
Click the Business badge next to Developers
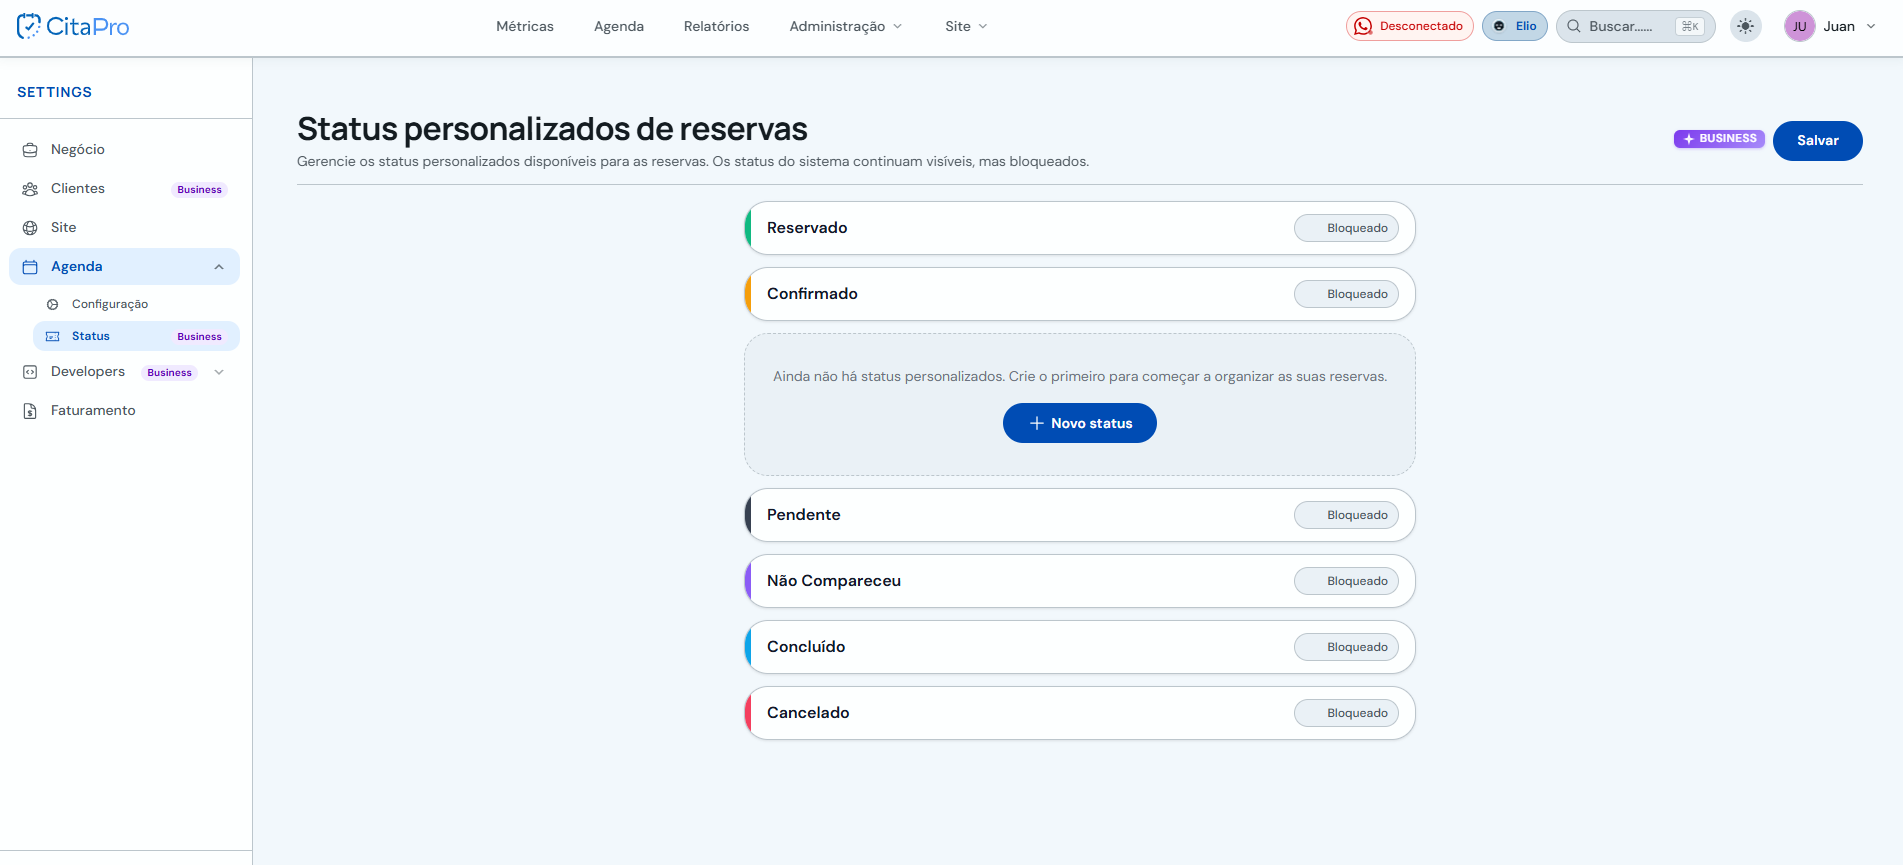tap(170, 373)
